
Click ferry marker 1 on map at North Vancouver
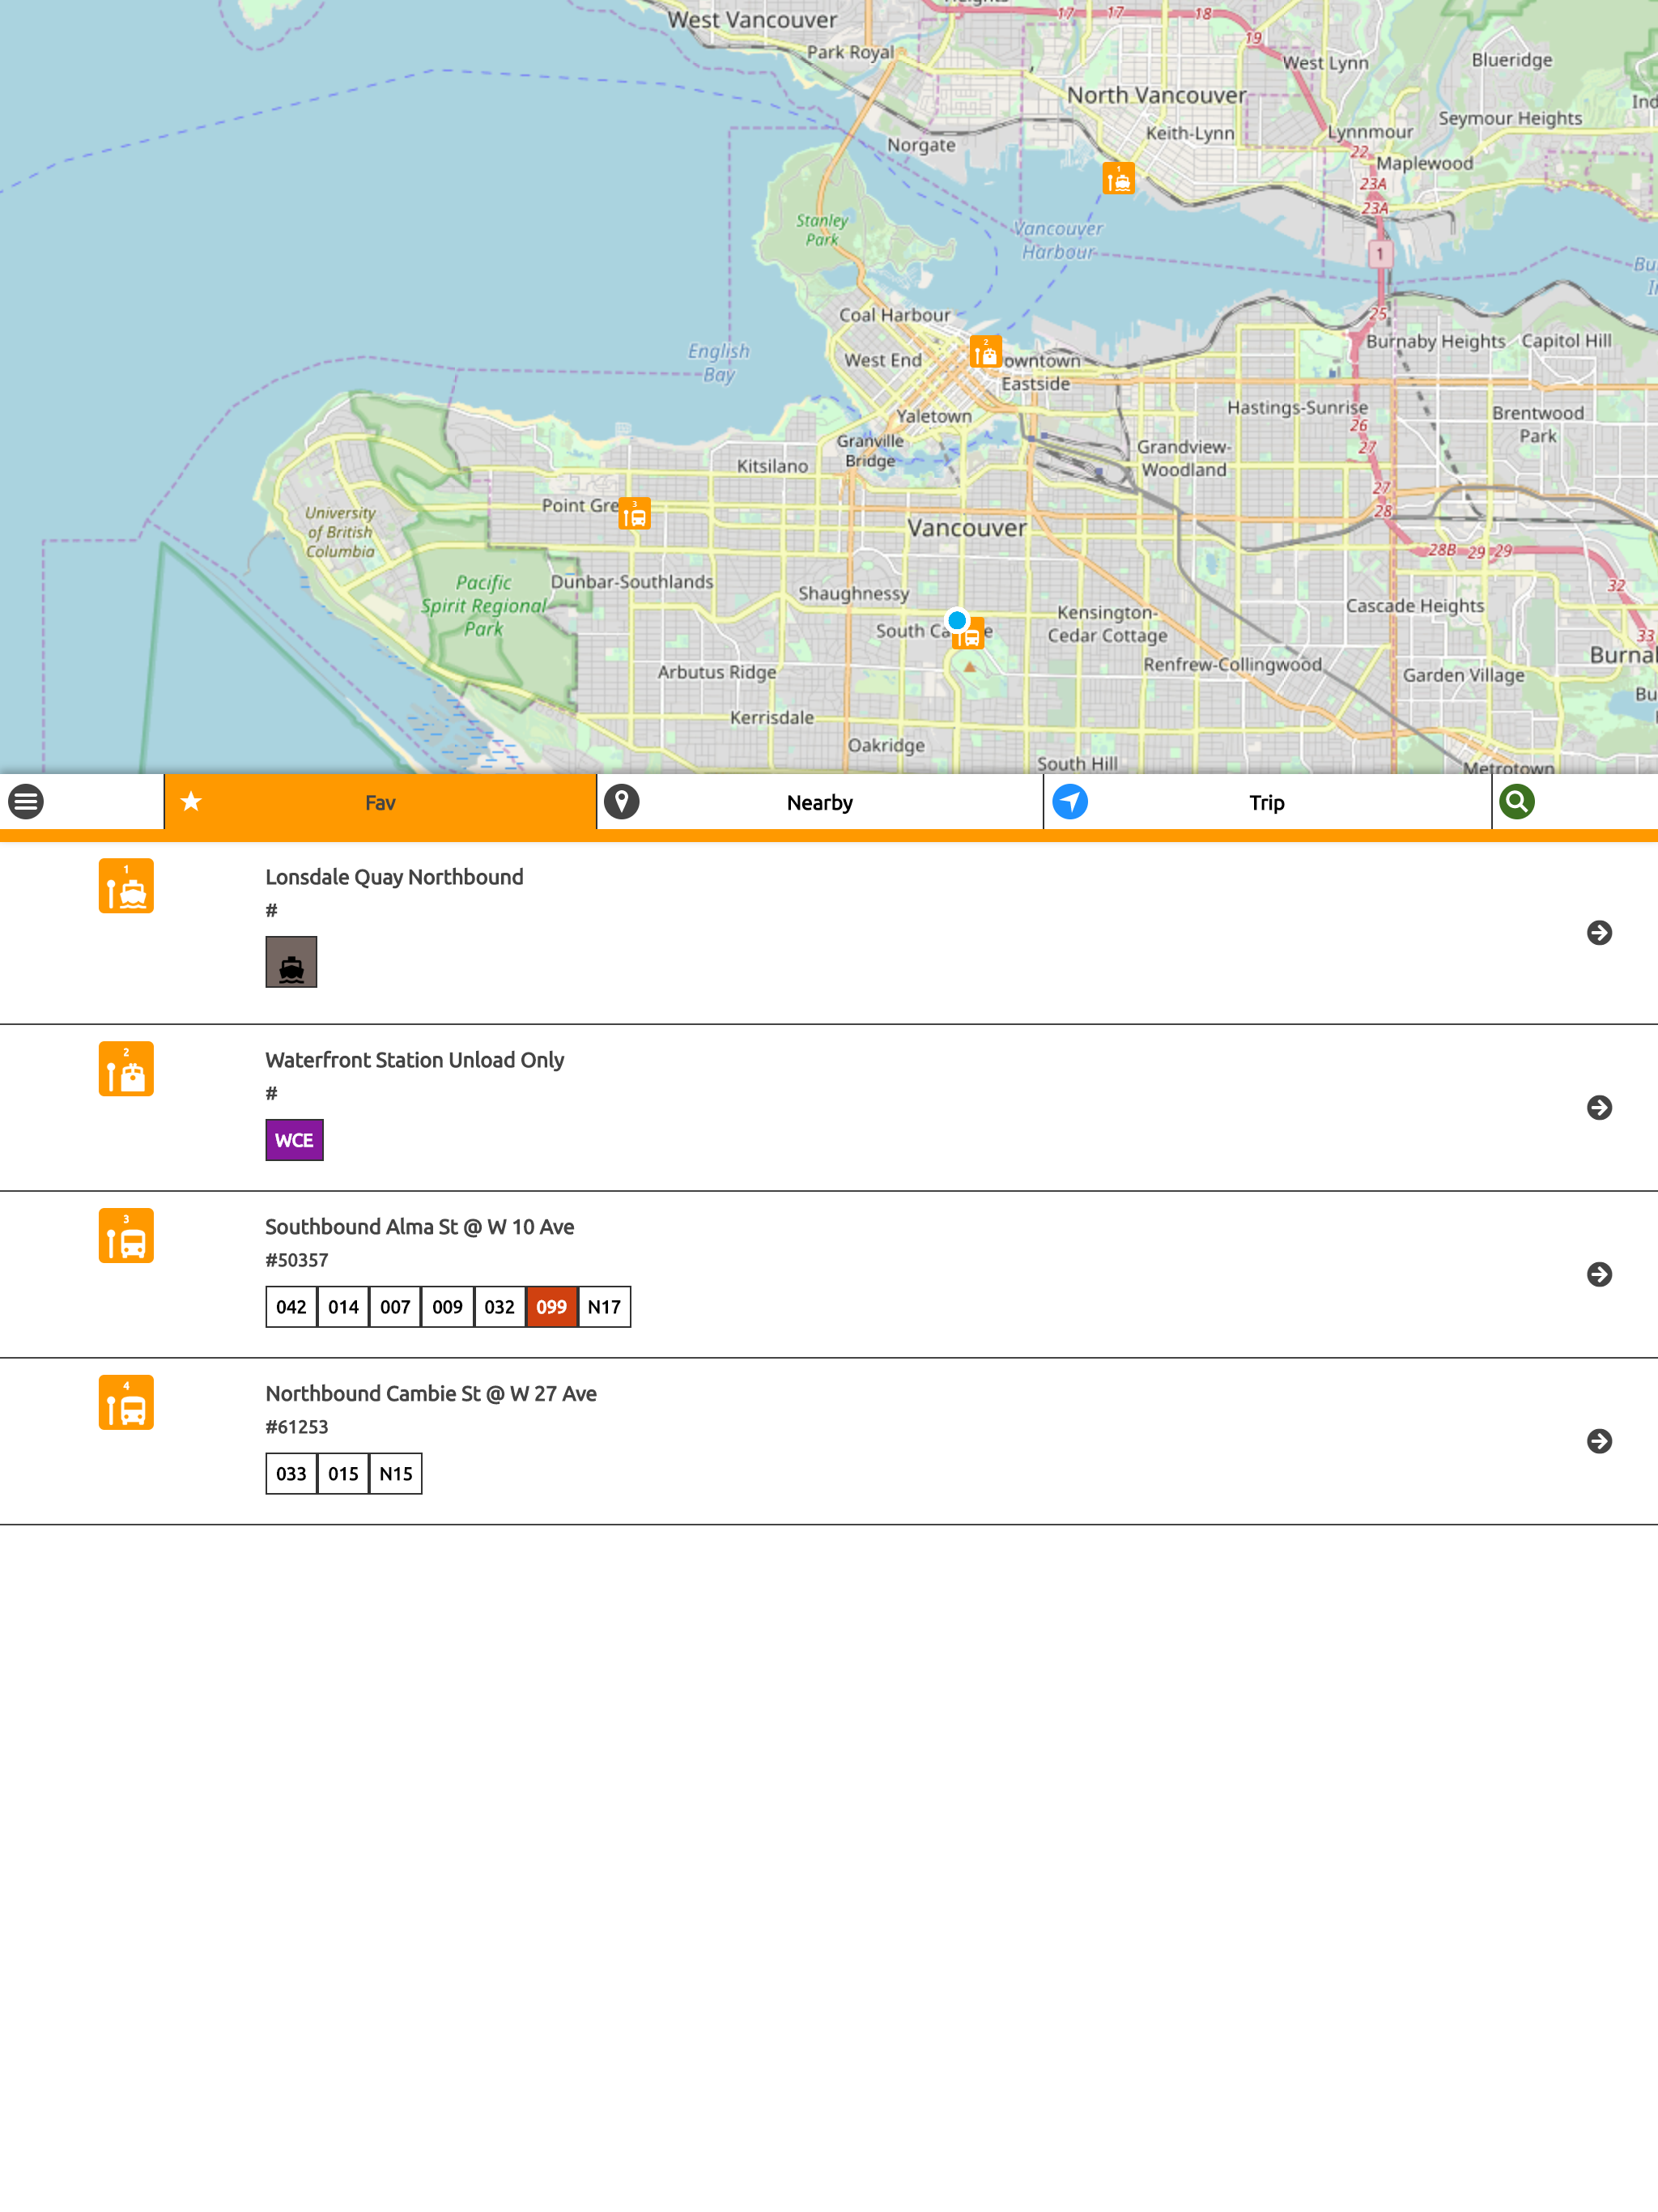(x=1119, y=179)
